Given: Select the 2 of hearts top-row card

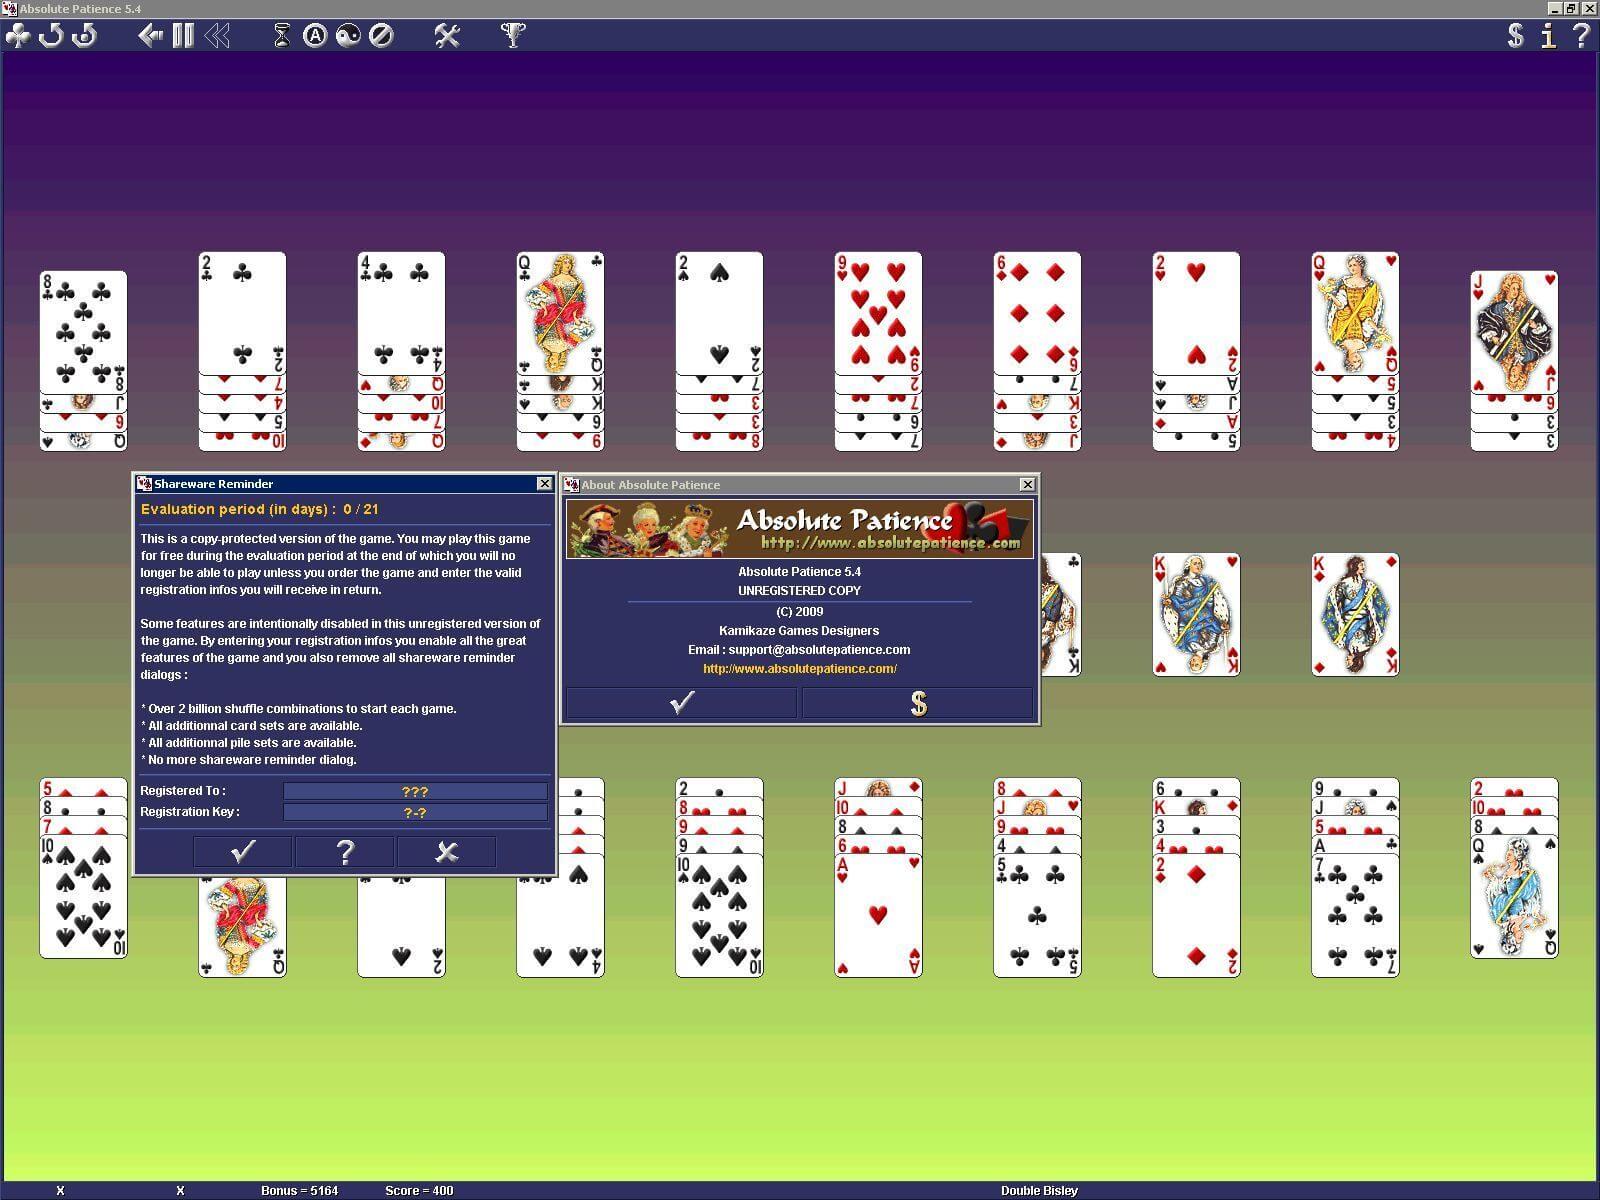Looking at the screenshot, I should coord(1196,313).
